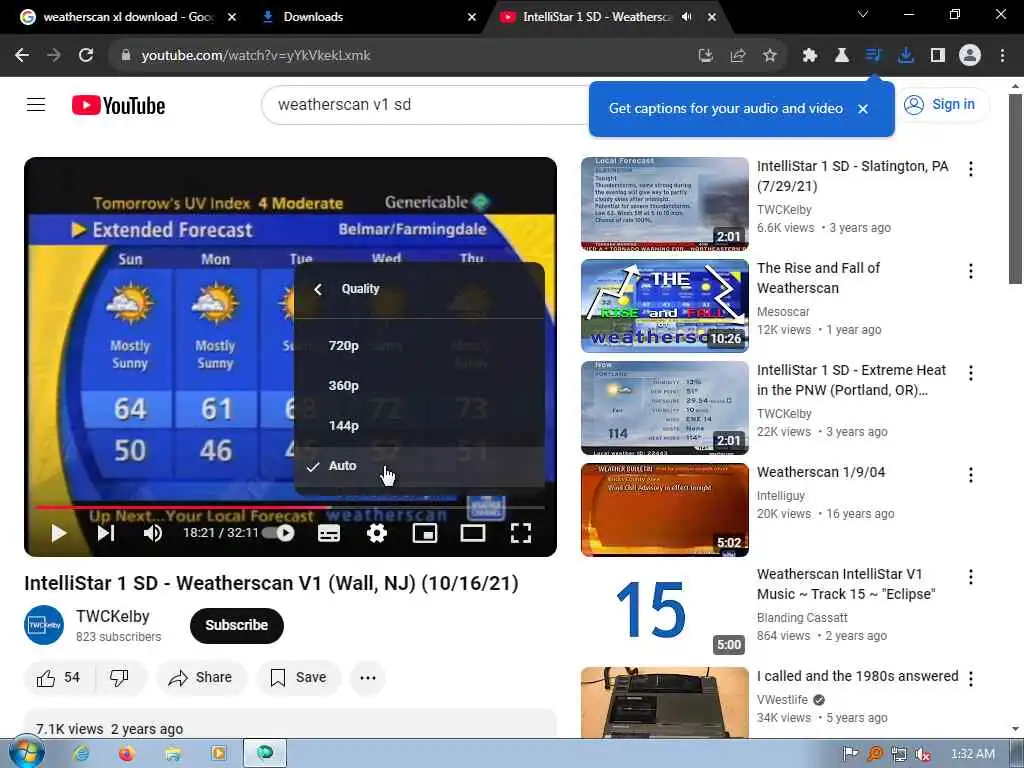
Task: Launch Internet Explorer from taskbar
Action: 81,754
